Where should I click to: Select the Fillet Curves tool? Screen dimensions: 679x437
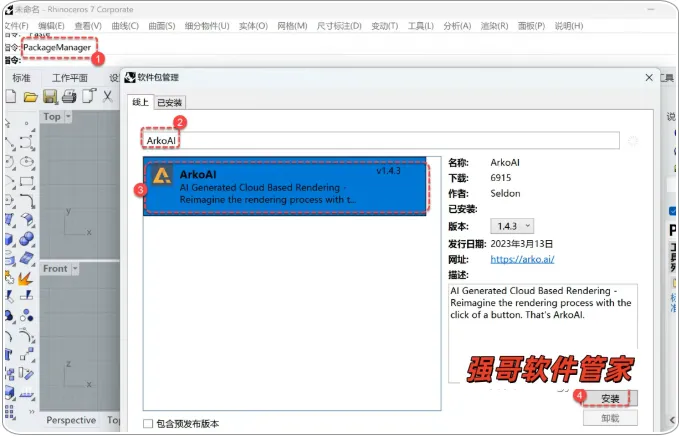coord(27,201)
